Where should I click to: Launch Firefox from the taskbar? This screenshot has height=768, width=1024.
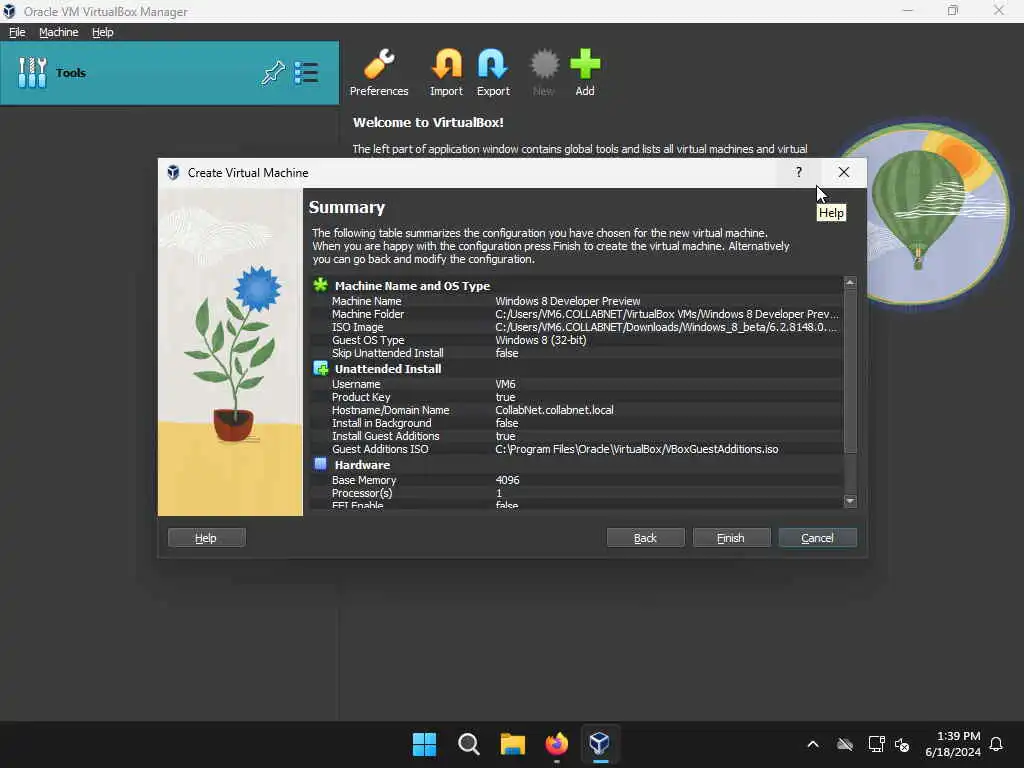556,744
